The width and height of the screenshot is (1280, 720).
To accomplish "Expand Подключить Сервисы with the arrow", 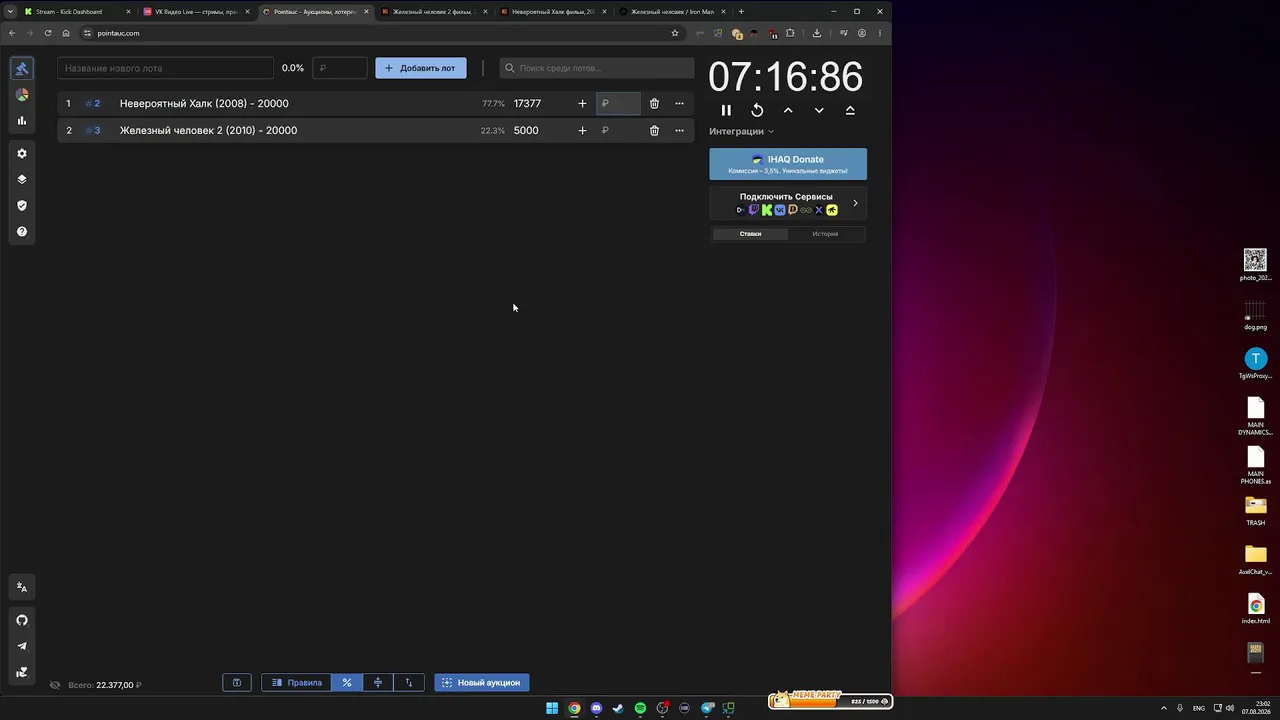I will 855,203.
